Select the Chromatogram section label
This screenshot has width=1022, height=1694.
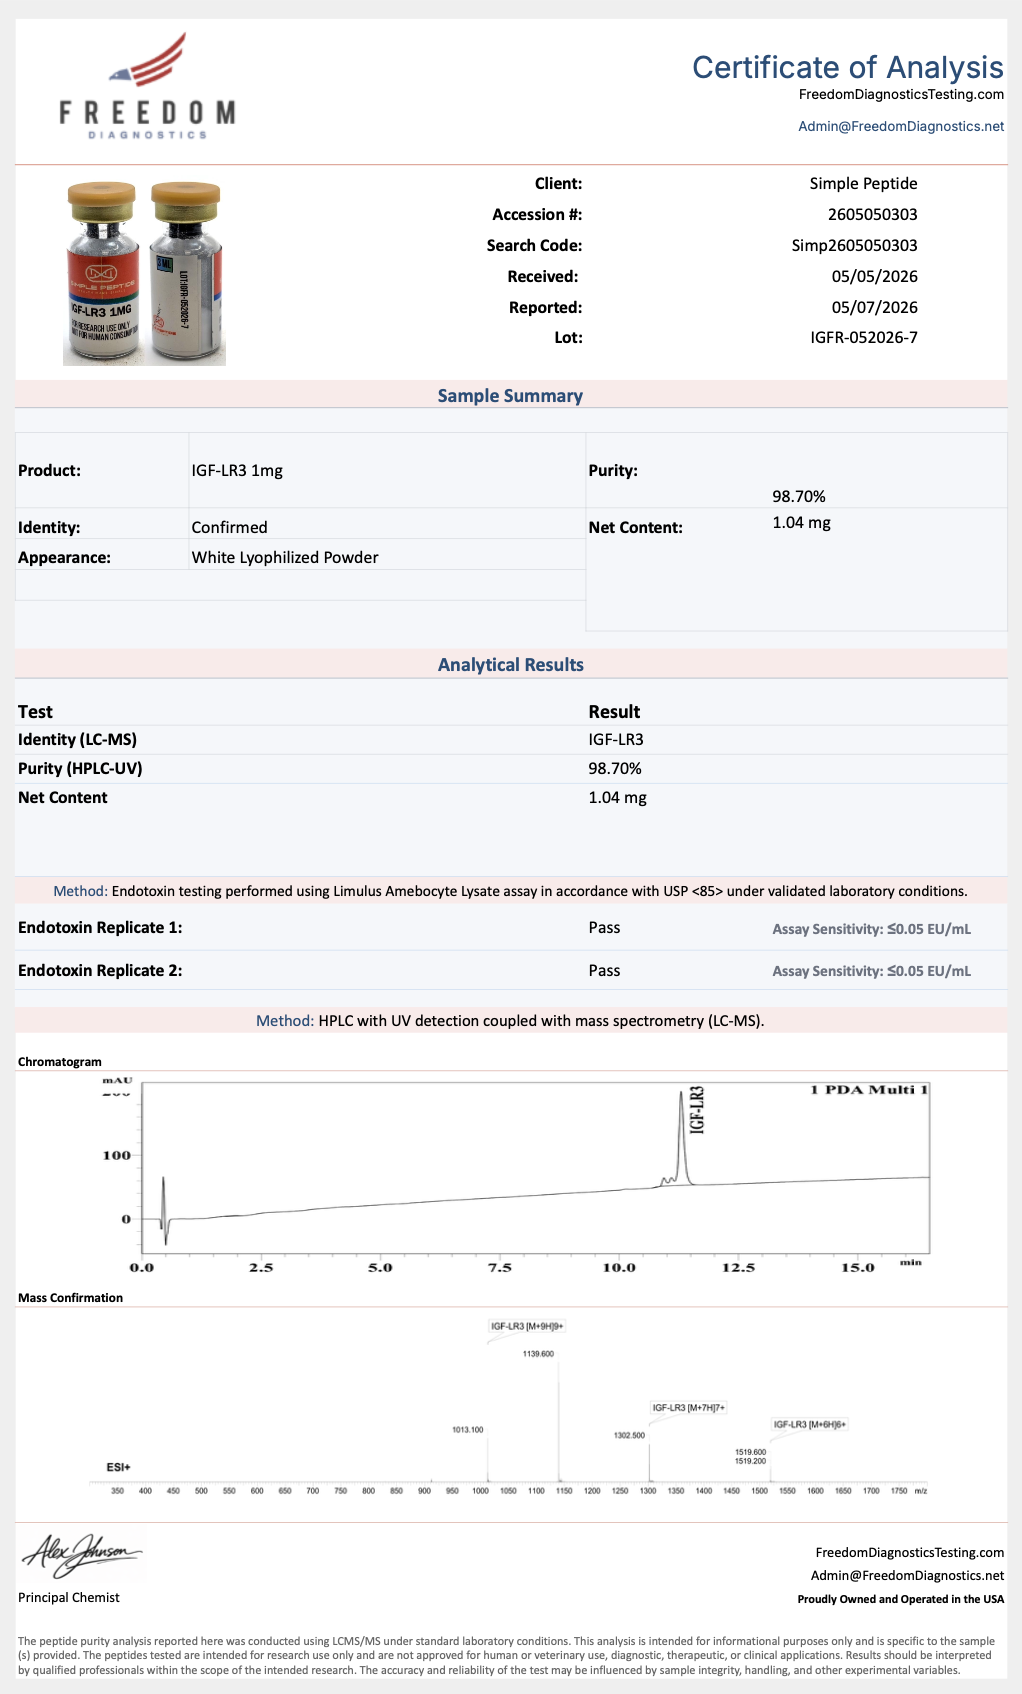pyautogui.click(x=60, y=1062)
